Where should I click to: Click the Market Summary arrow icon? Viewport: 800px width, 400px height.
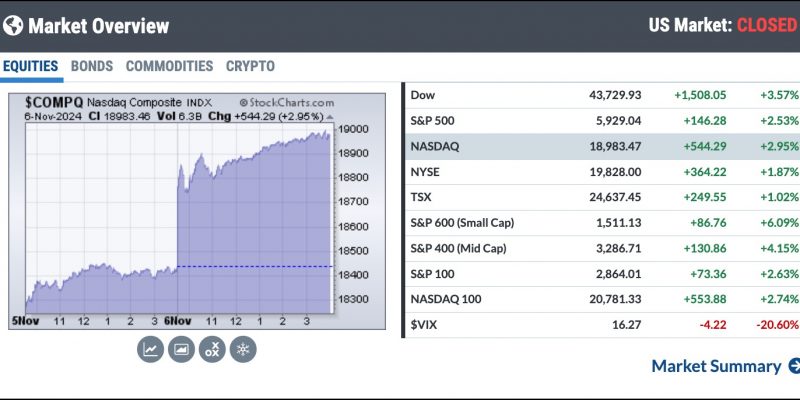coord(794,366)
